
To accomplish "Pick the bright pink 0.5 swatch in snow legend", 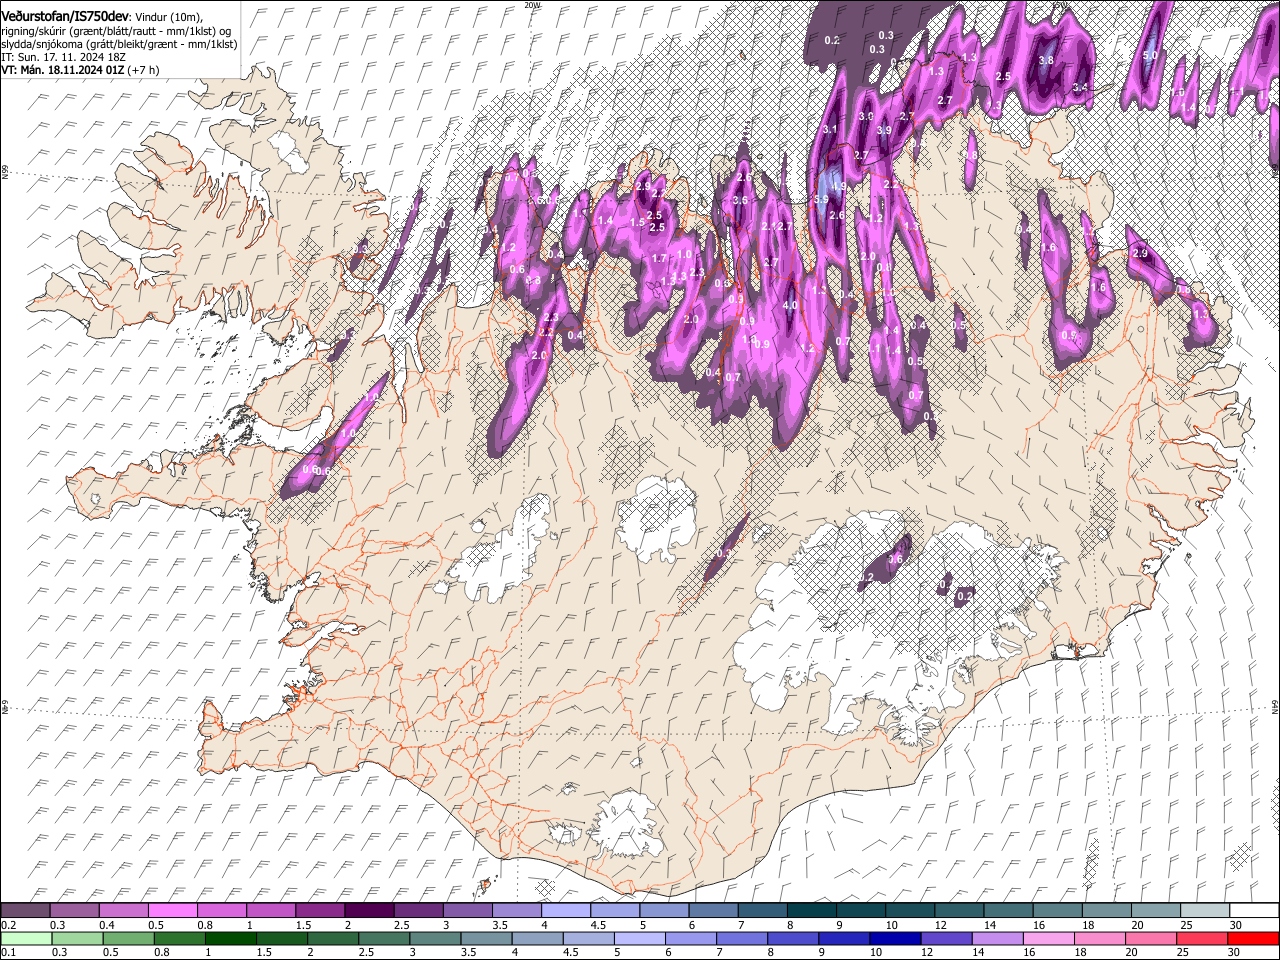I will pyautogui.click(x=172, y=910).
